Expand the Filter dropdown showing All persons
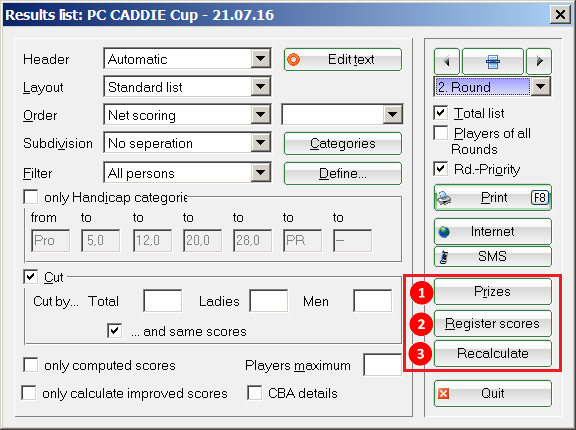 [x=187, y=173]
